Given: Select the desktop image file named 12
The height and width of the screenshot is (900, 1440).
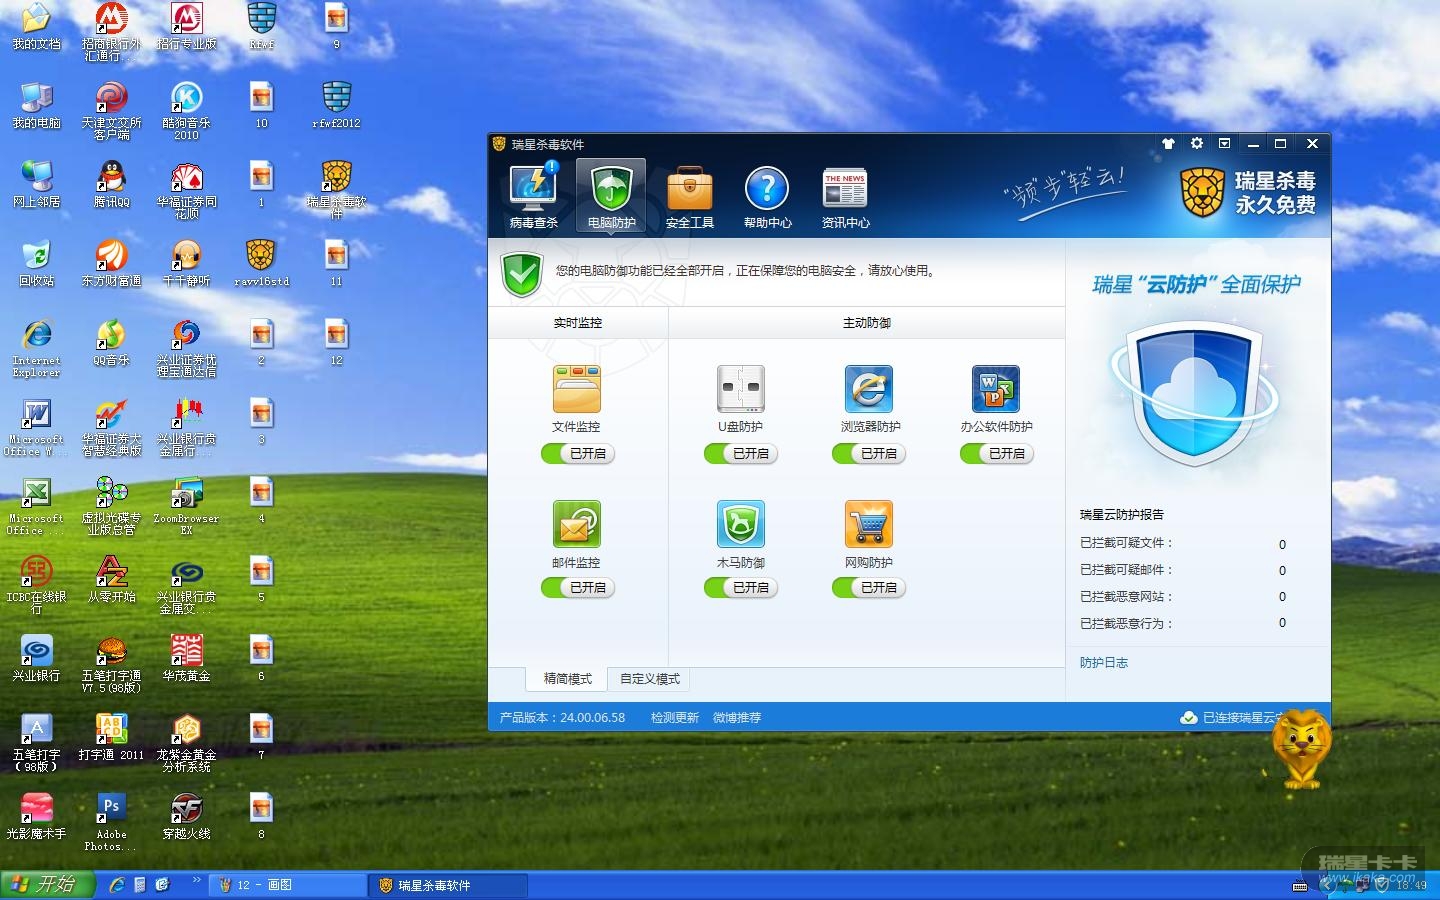Looking at the screenshot, I should 336,343.
